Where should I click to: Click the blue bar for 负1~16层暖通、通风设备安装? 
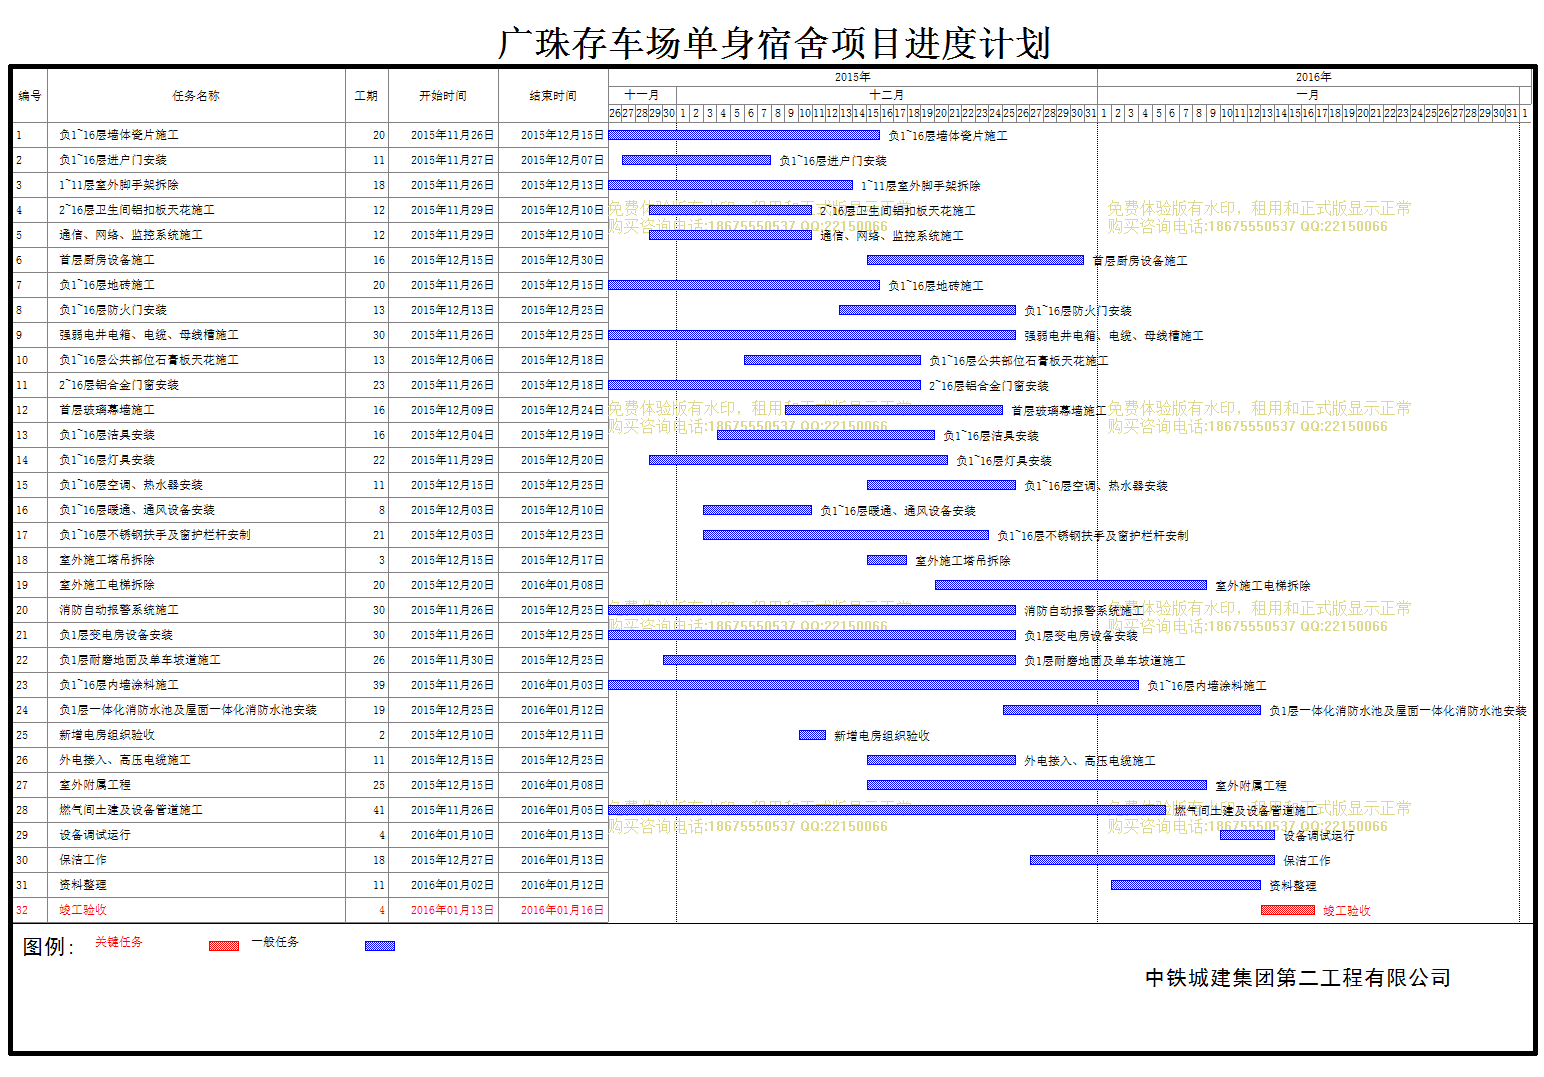point(757,510)
